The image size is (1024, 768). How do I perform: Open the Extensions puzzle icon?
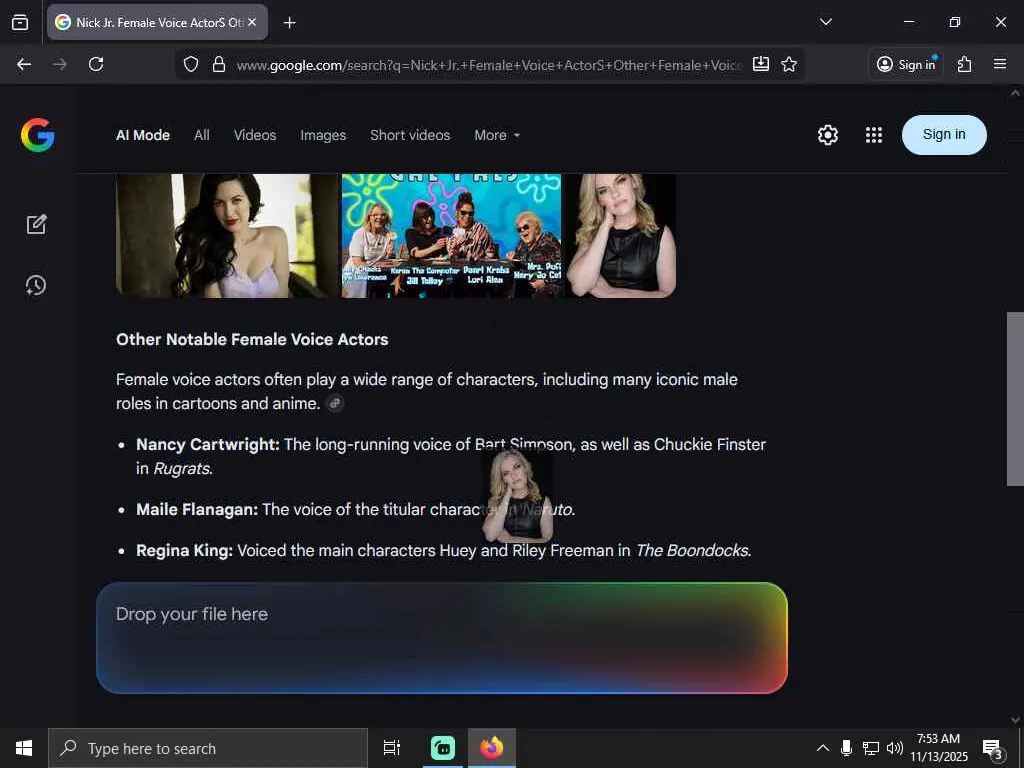965,64
